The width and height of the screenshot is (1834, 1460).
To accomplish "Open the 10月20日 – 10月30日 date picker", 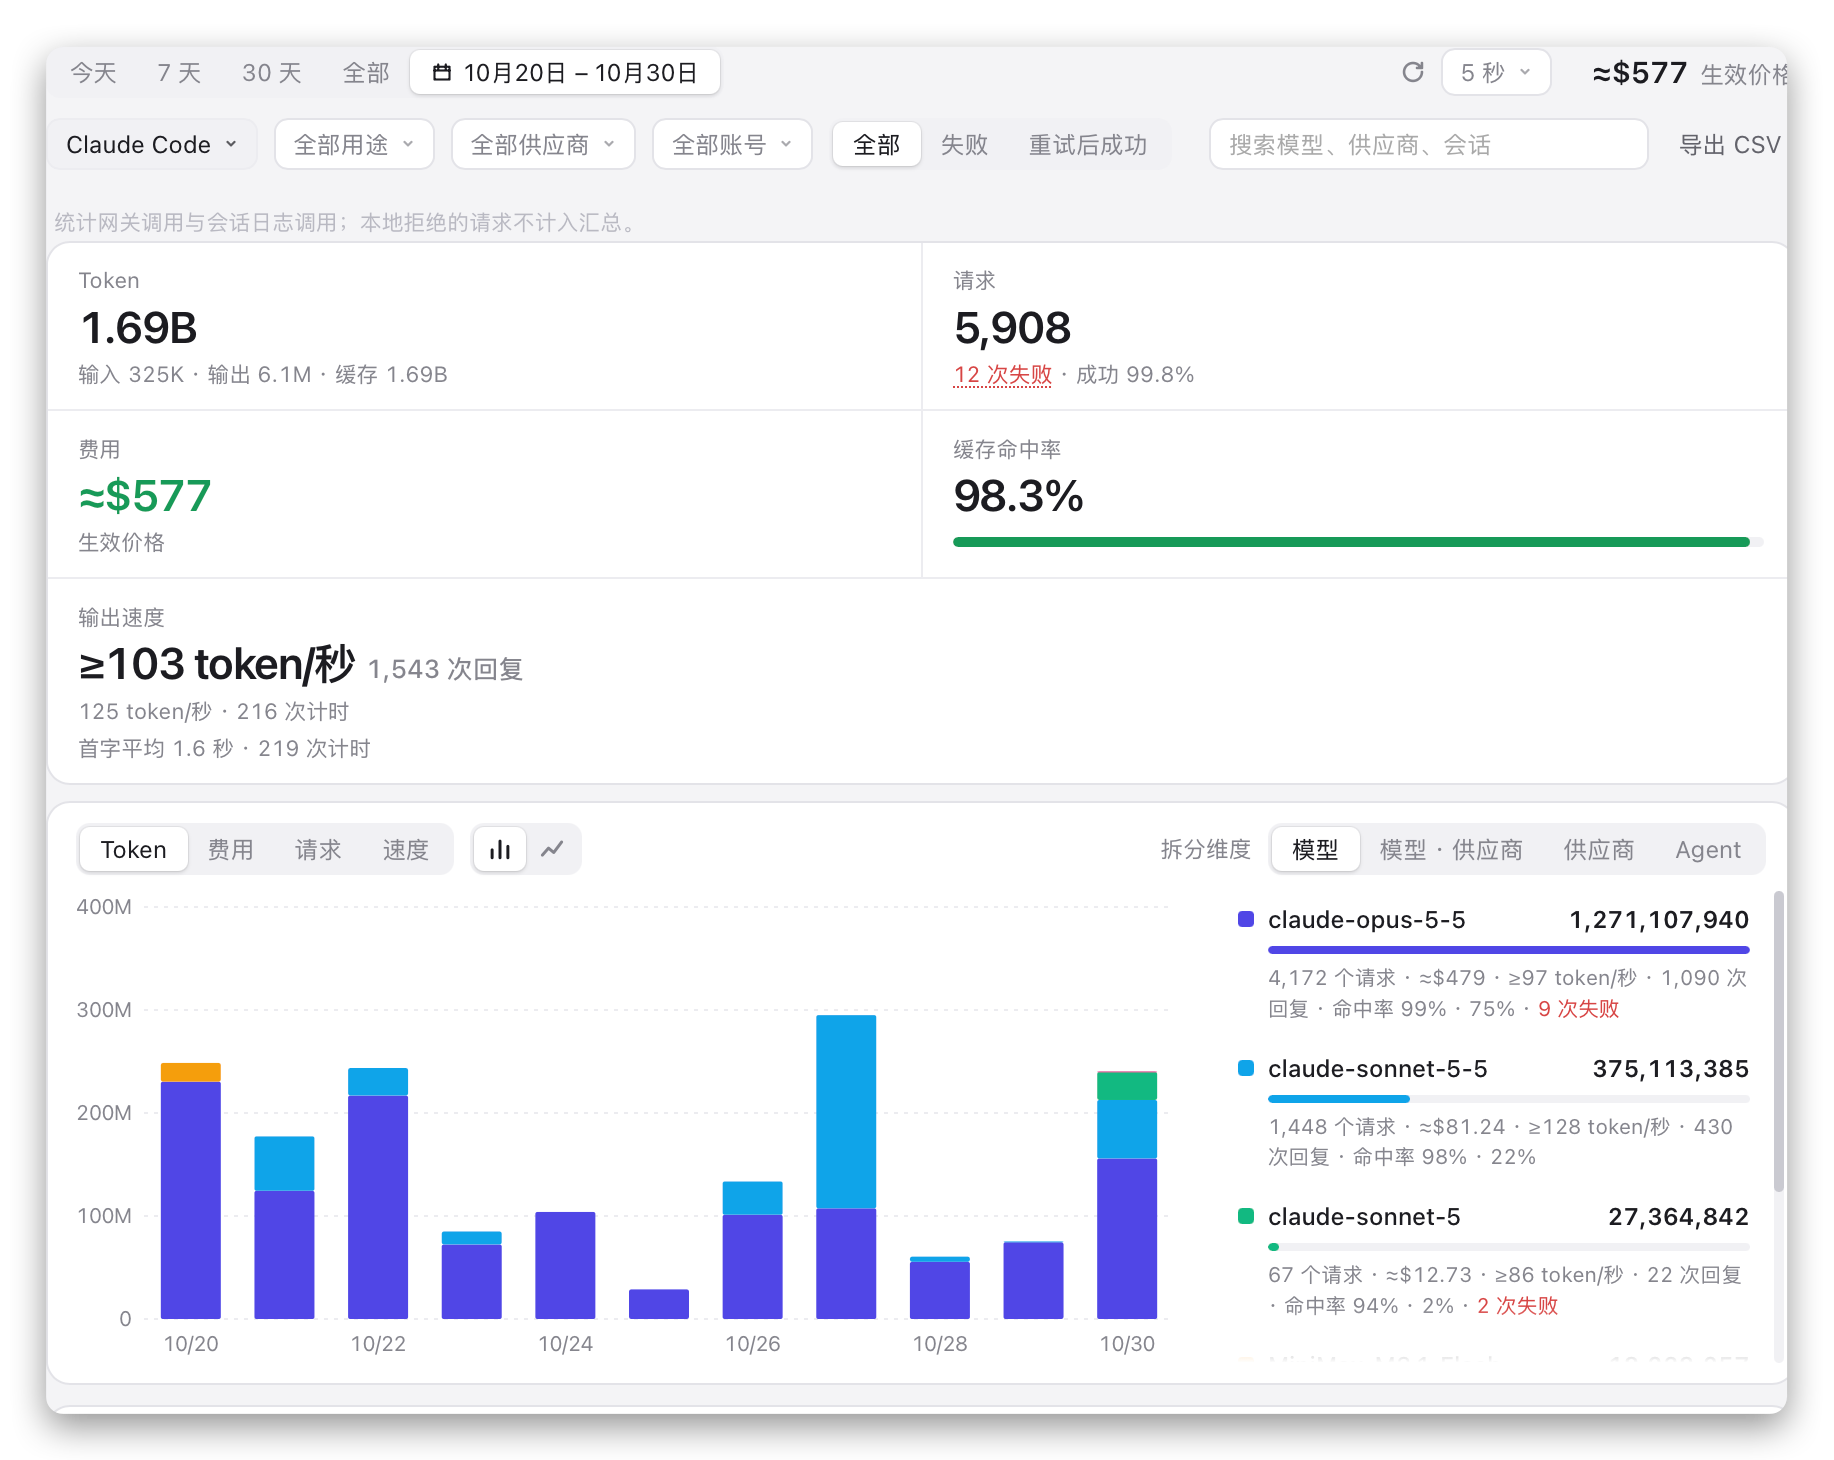I will 565,73.
